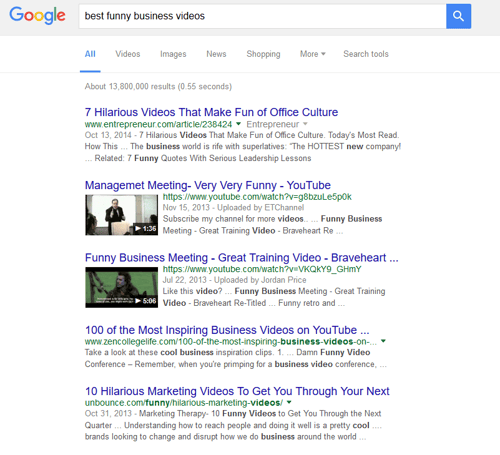This screenshot has height=455, width=500.
Task: Expand arrow next to unbounce.com URL
Action: tap(289, 402)
